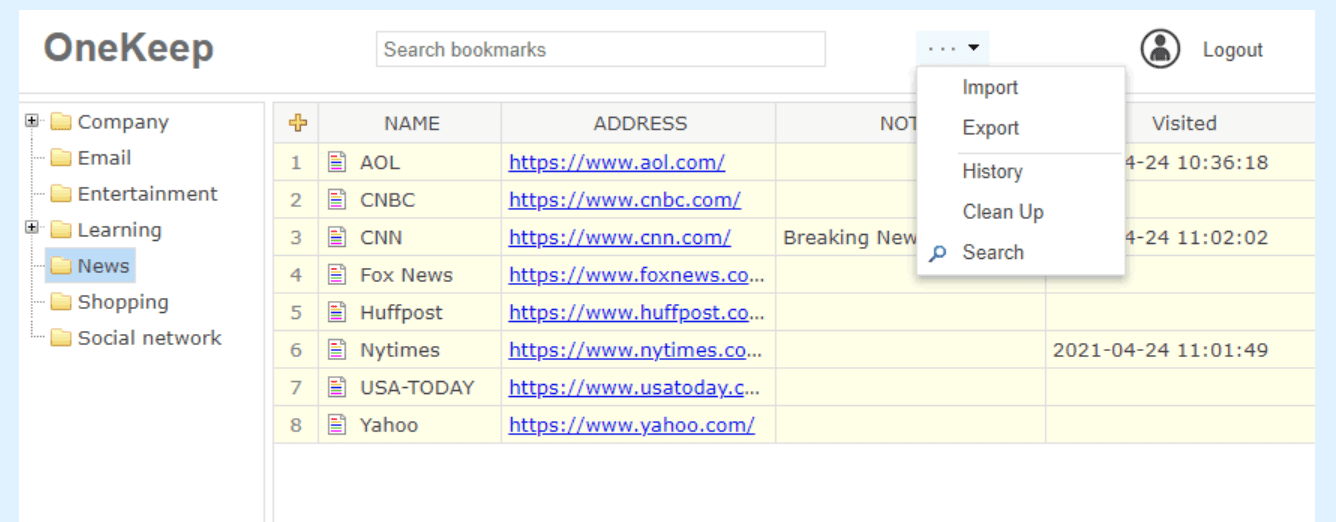
Task: Sort by the NAME column header
Action: (411, 124)
